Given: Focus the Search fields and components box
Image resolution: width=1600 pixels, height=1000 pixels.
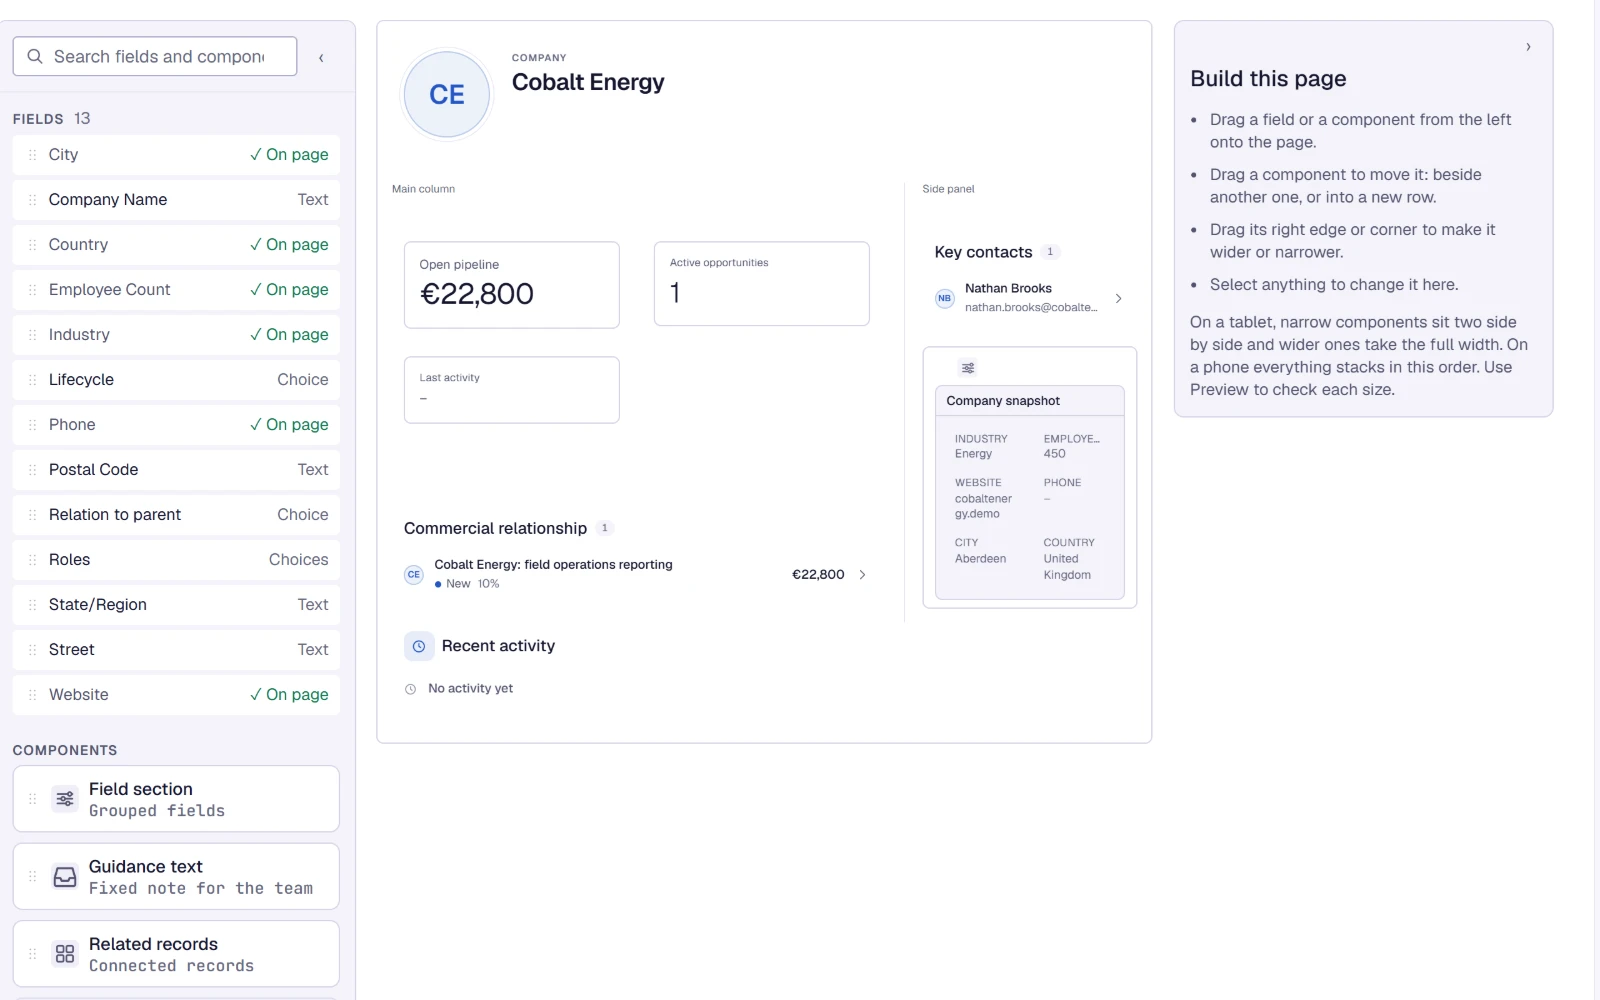Looking at the screenshot, I should [x=155, y=56].
